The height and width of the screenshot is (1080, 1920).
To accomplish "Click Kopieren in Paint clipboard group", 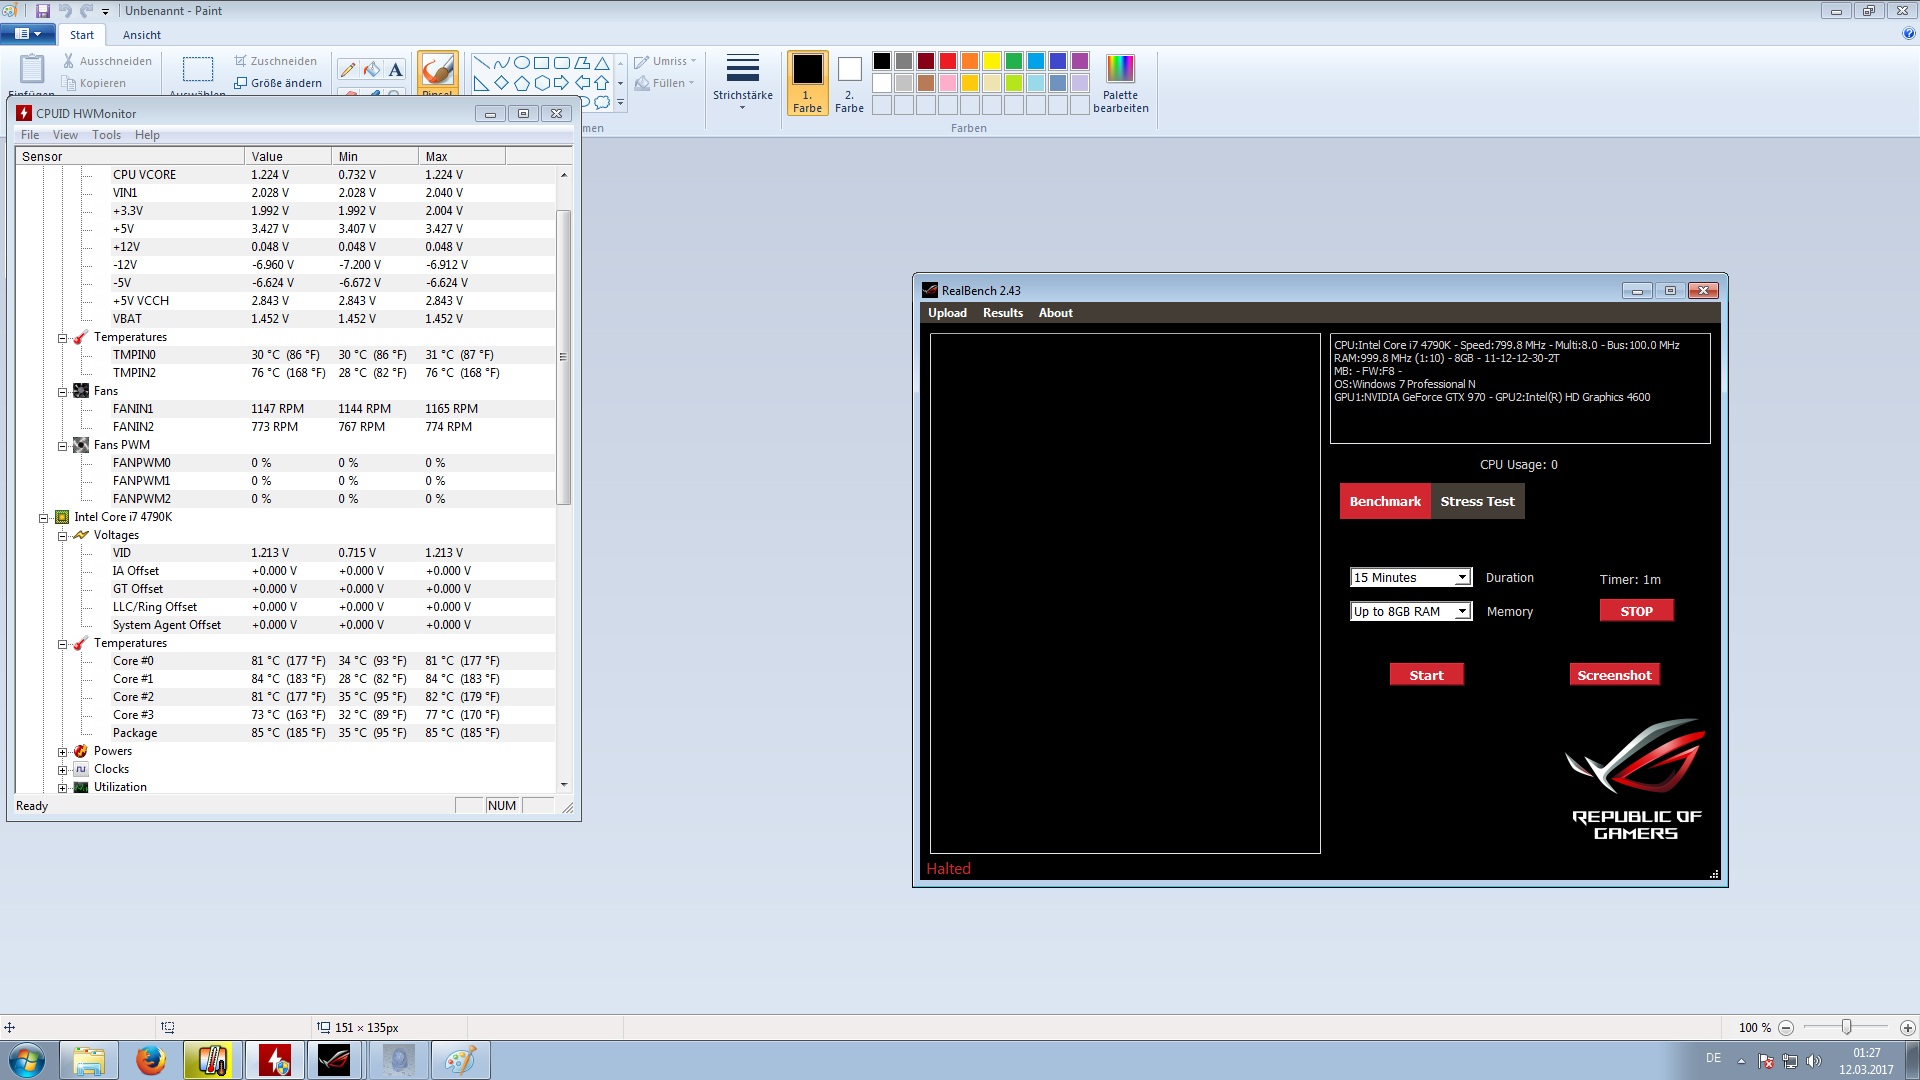I will [93, 83].
